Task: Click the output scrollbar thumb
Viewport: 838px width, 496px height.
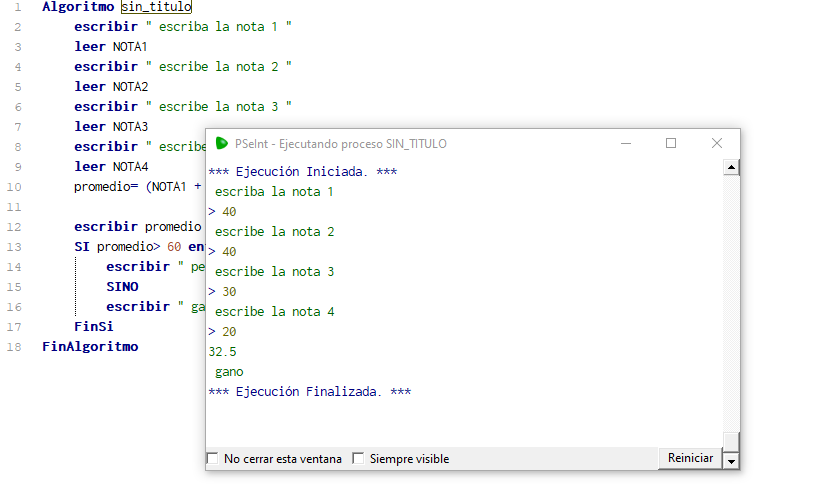Action: tap(731, 442)
